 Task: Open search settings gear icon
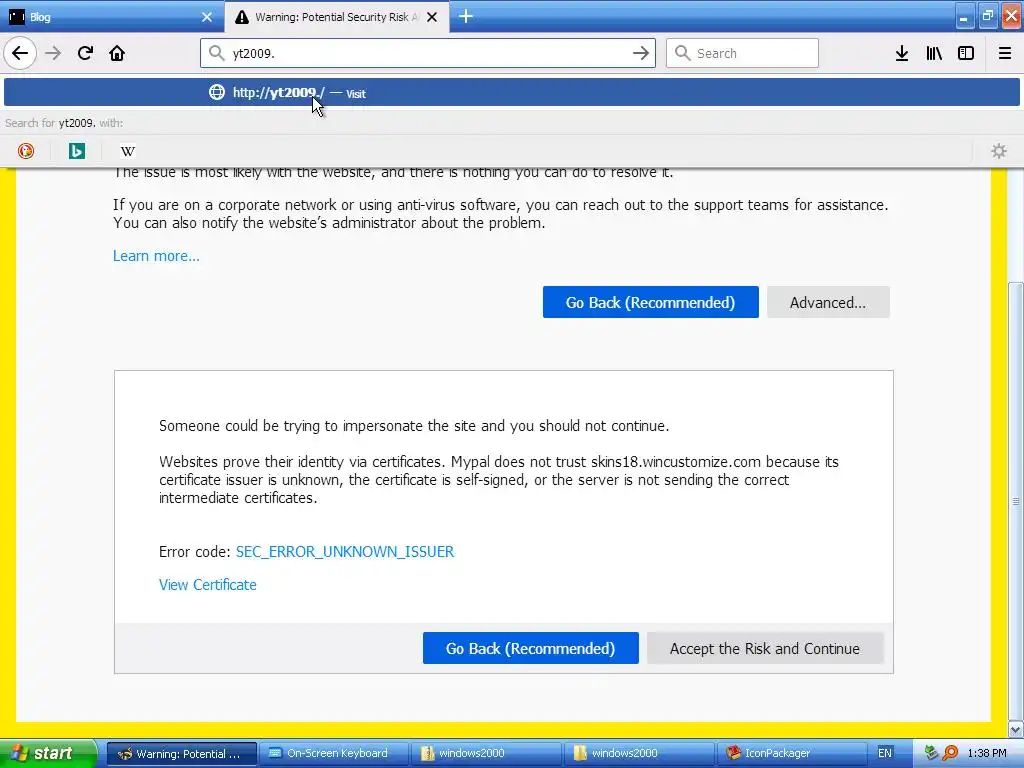point(999,151)
